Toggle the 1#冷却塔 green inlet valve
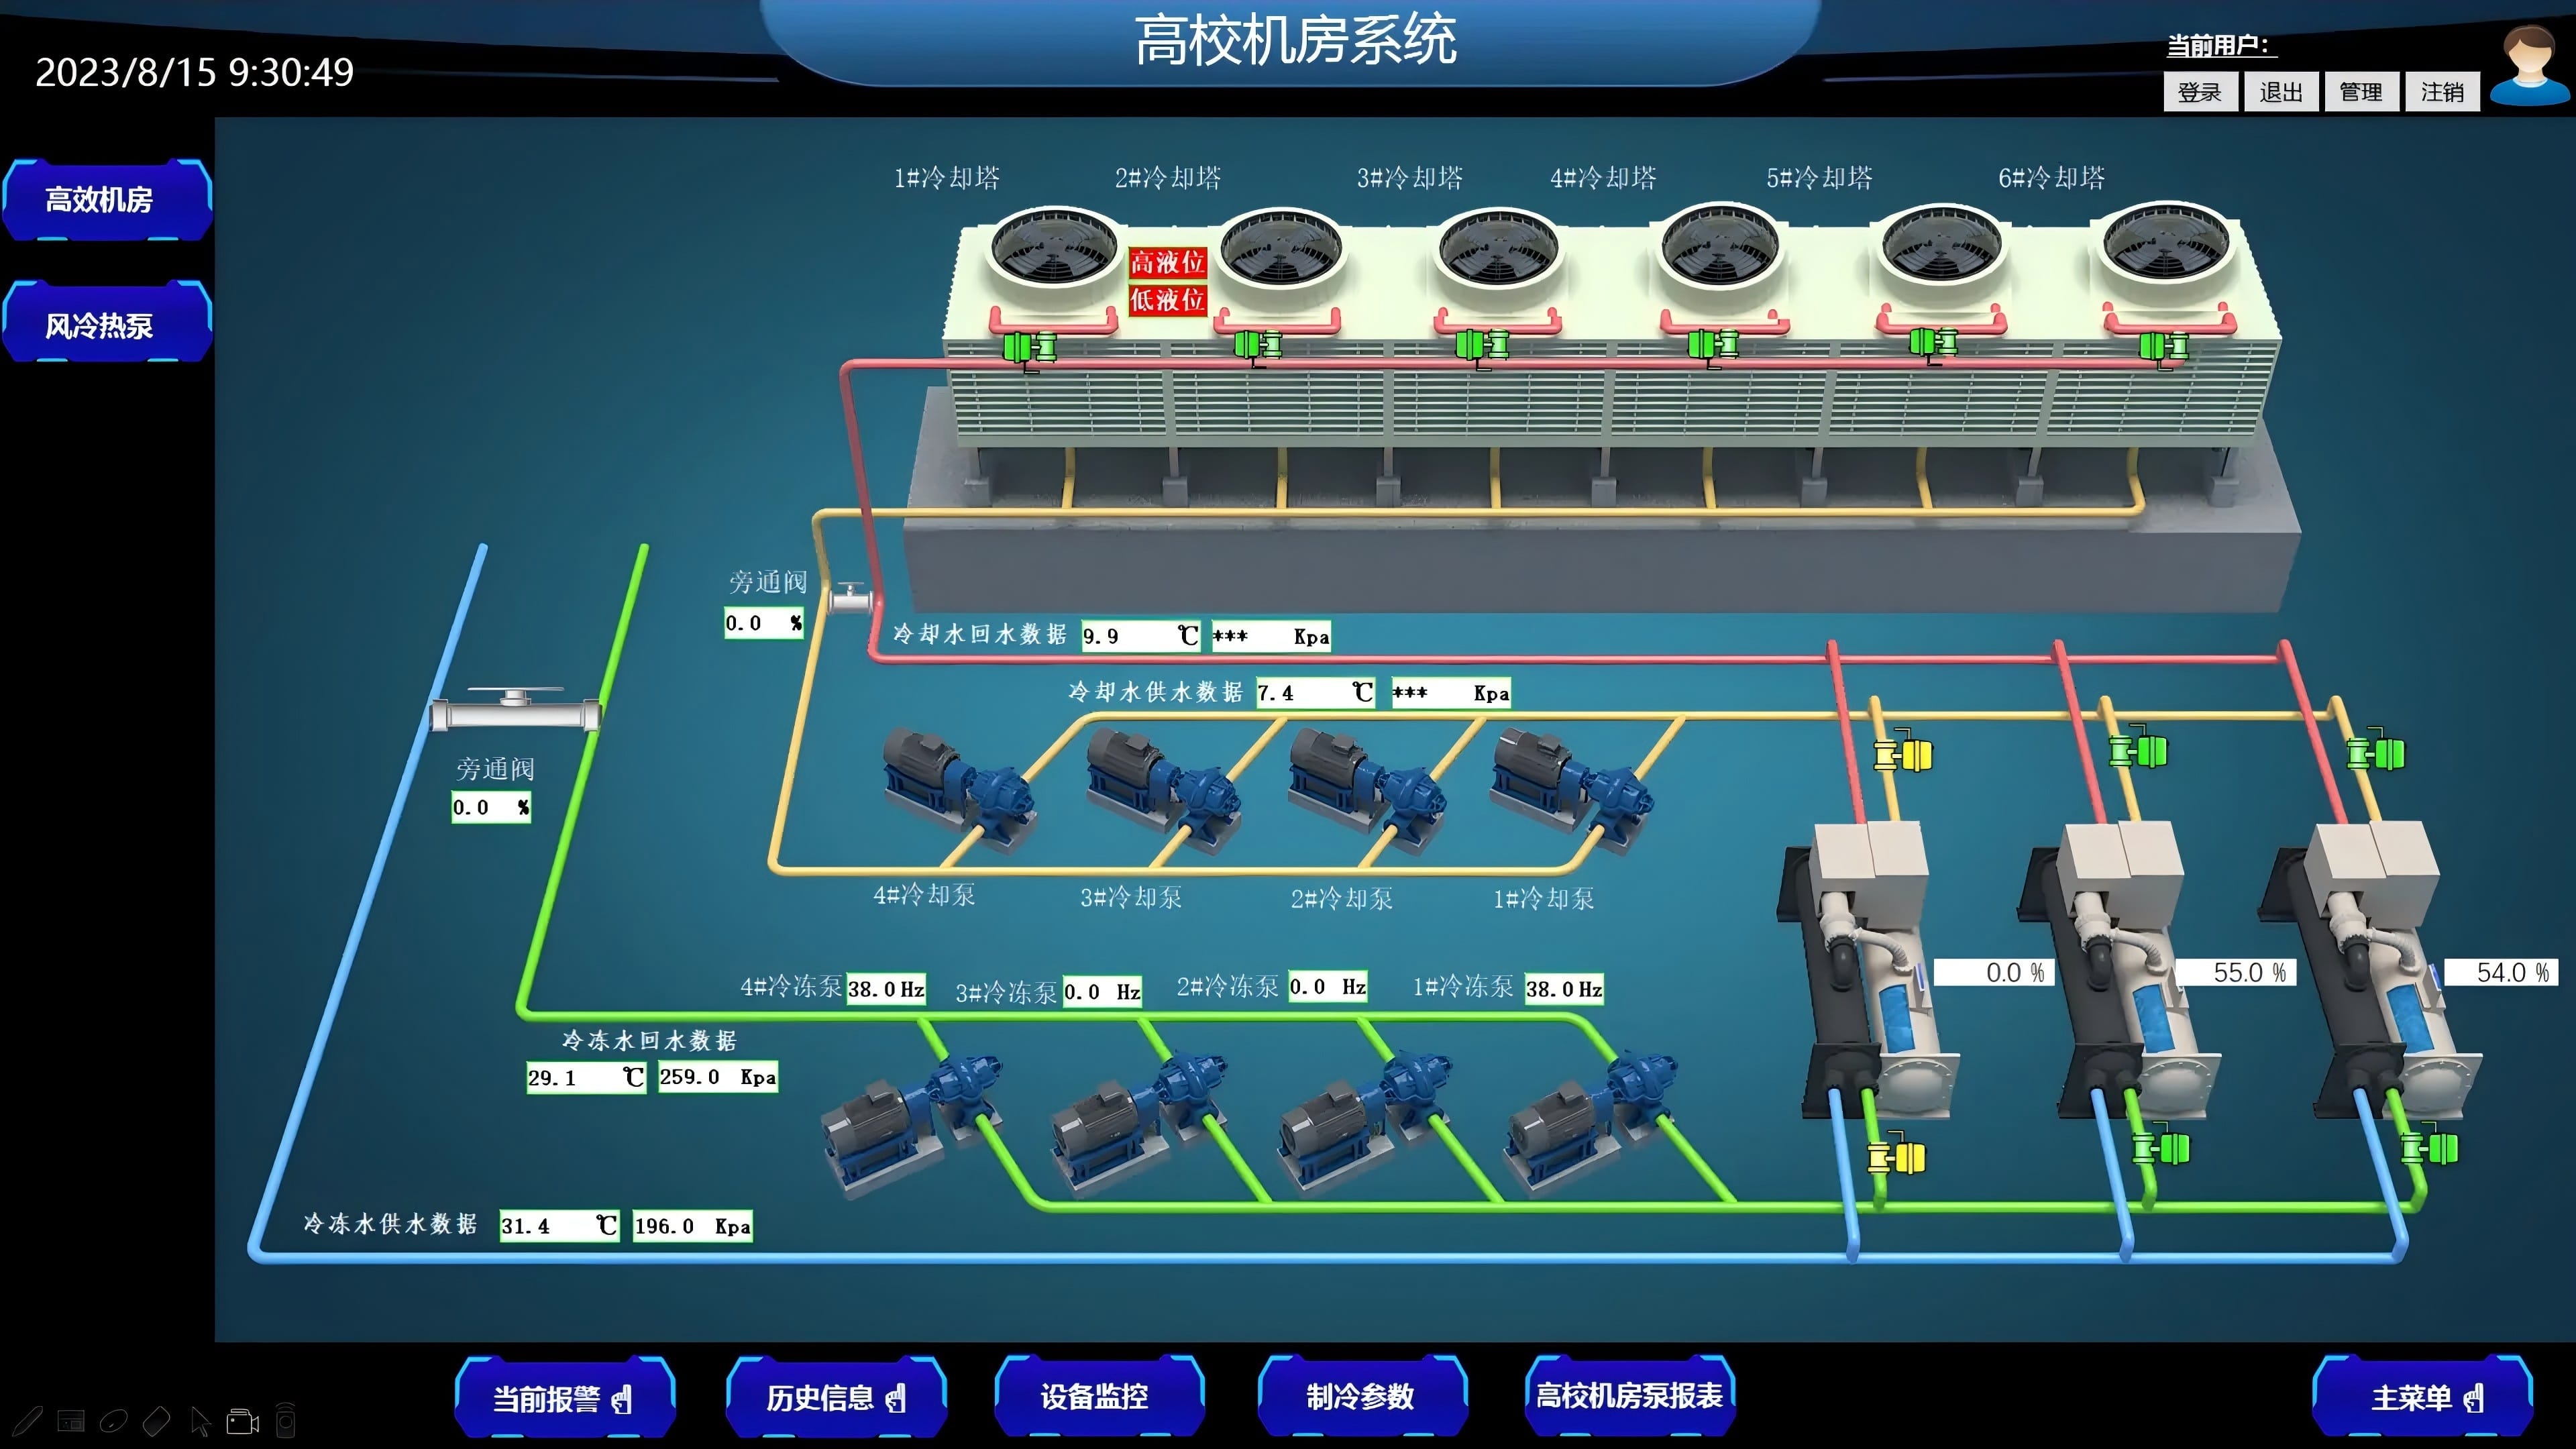2576x1449 pixels. click(1029, 348)
